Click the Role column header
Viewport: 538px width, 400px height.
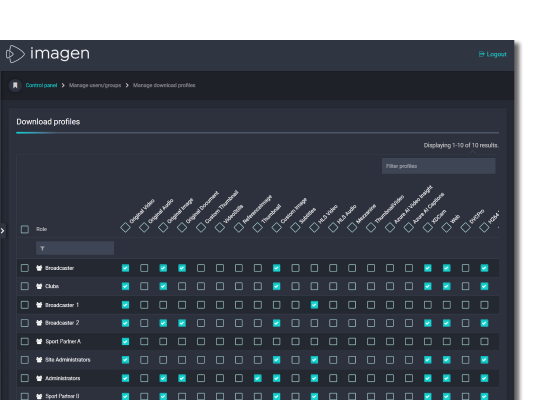tap(42, 229)
